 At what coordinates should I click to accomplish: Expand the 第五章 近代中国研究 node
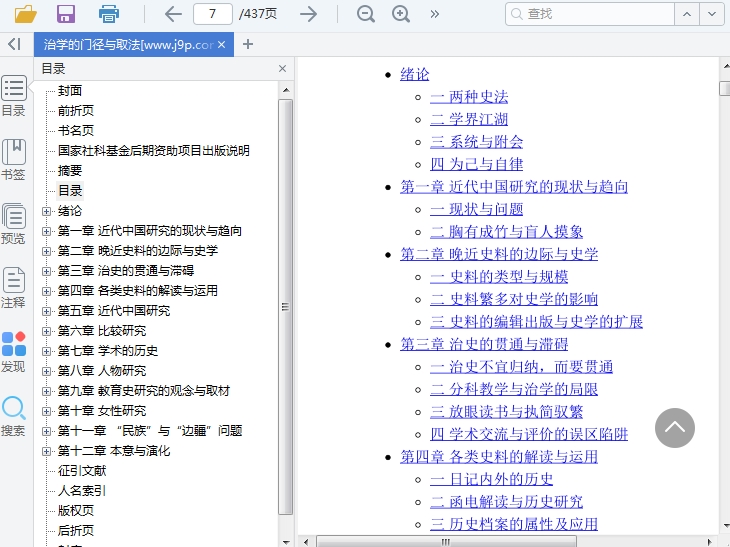[46, 311]
